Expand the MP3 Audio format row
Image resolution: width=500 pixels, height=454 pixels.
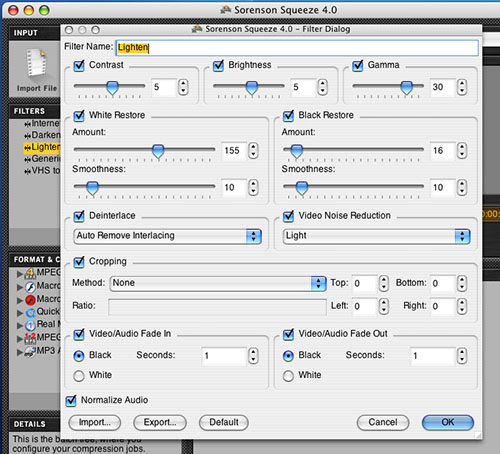pyautogui.click(x=20, y=352)
